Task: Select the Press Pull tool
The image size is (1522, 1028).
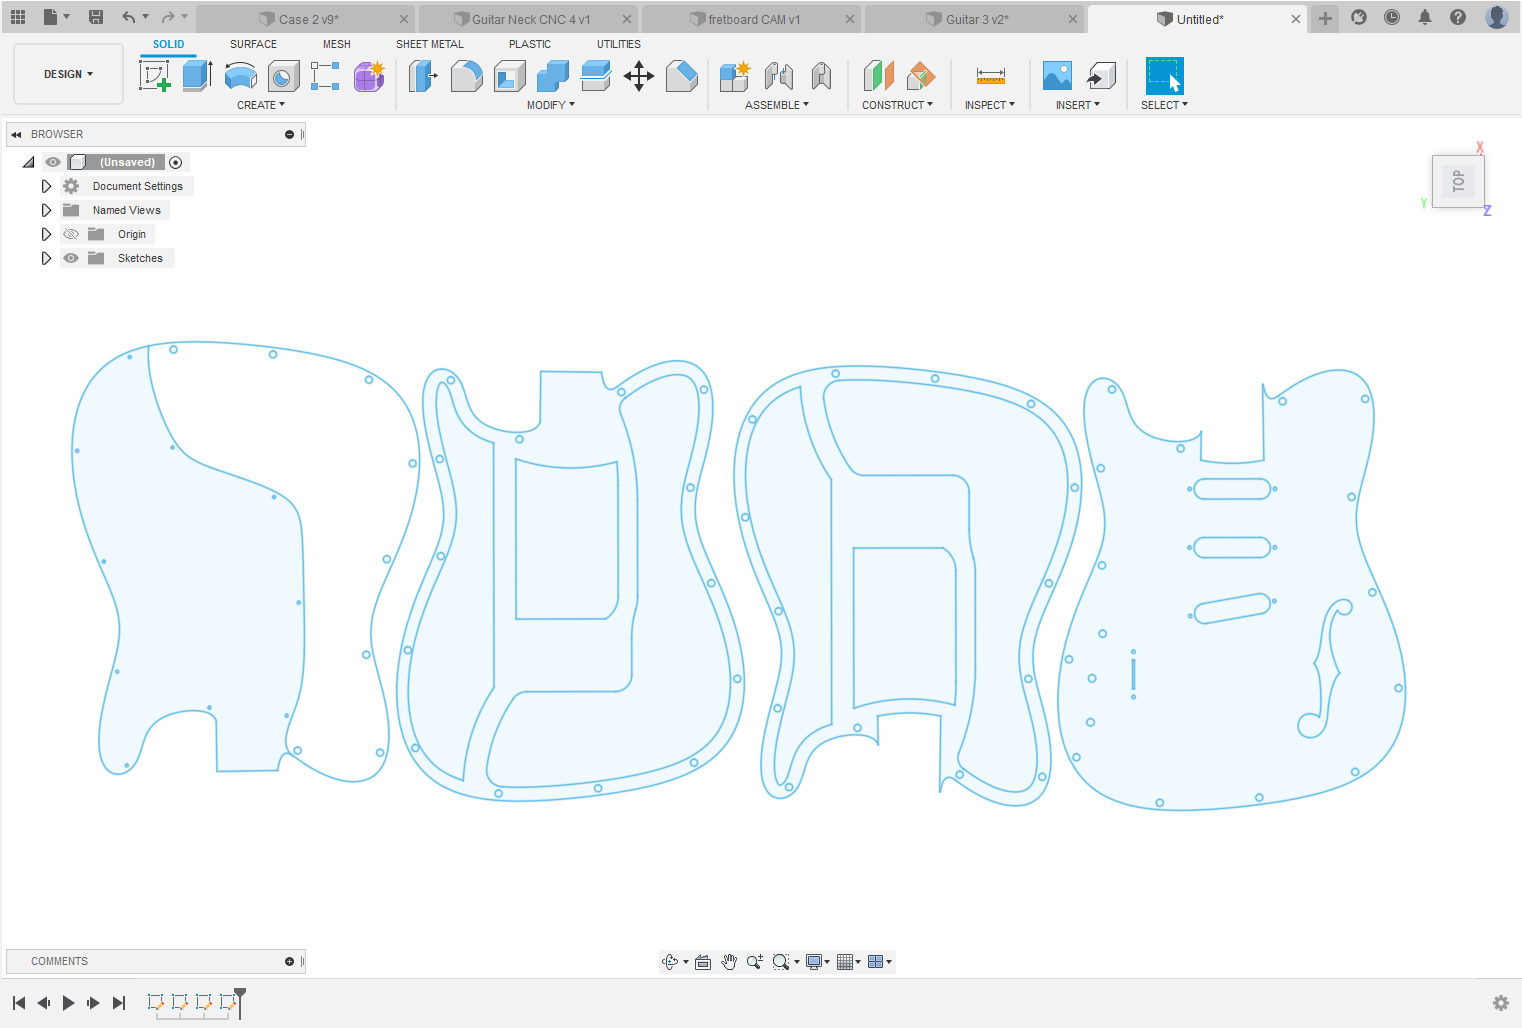Action: [x=423, y=76]
